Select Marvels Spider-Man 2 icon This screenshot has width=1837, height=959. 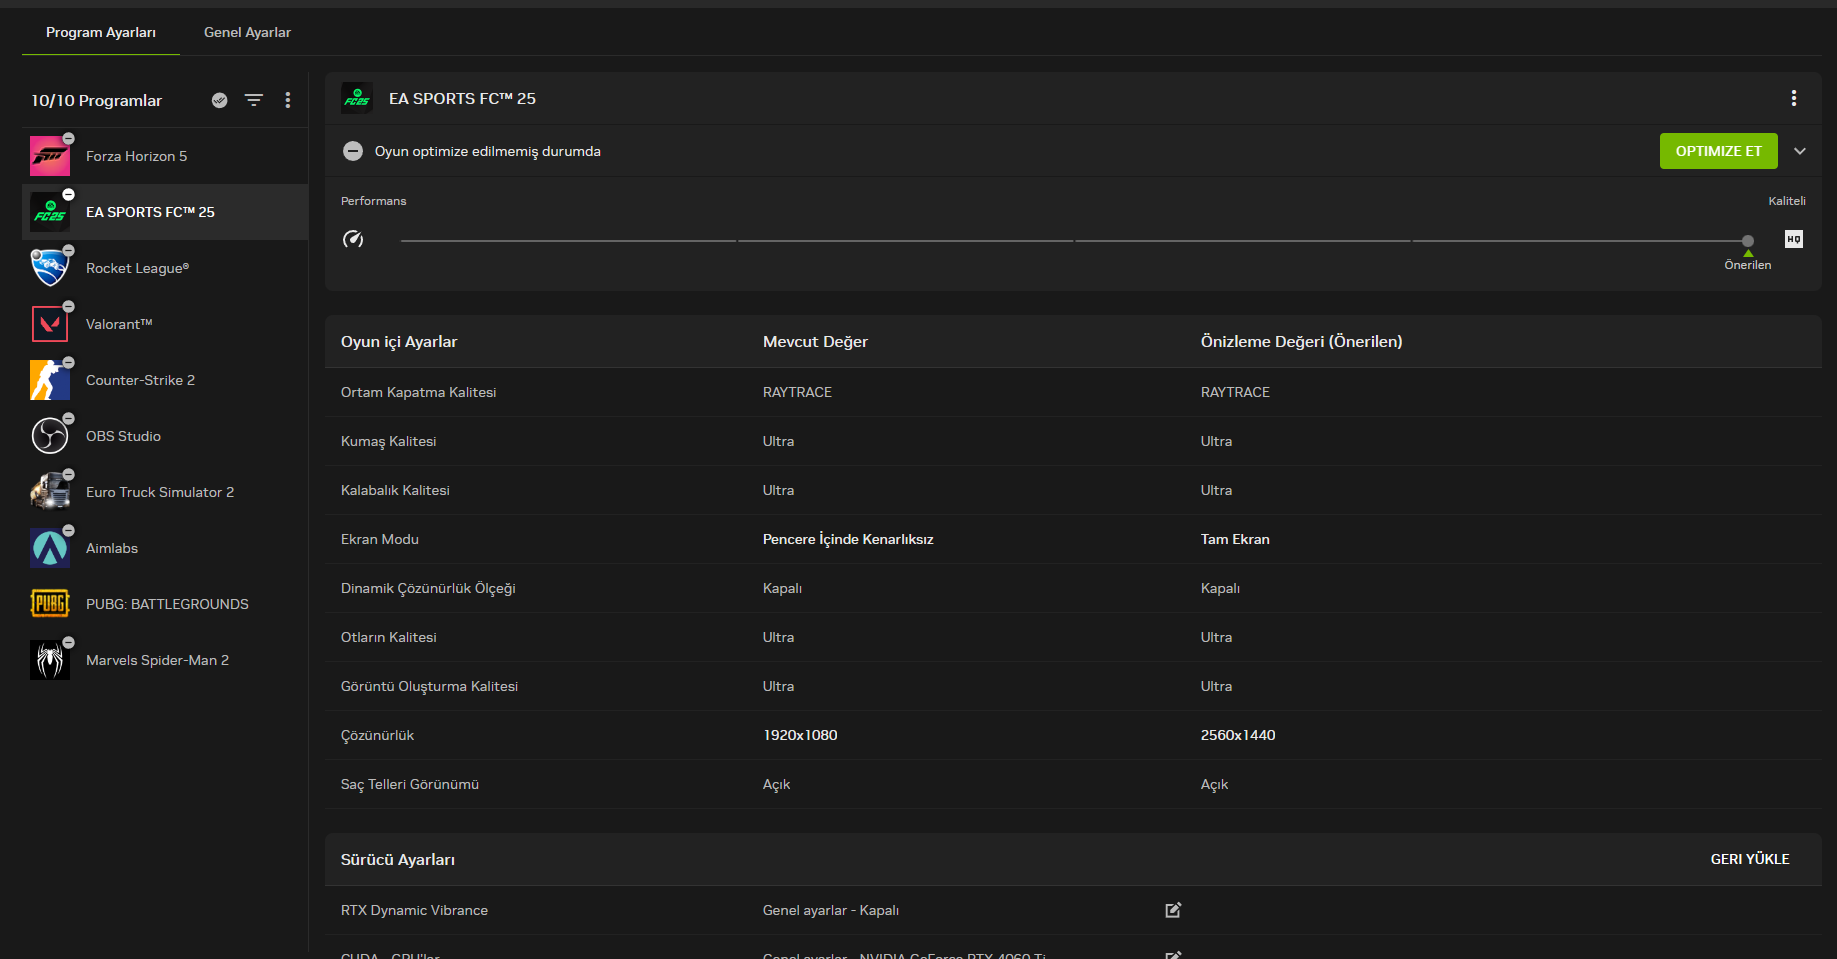tap(50, 660)
